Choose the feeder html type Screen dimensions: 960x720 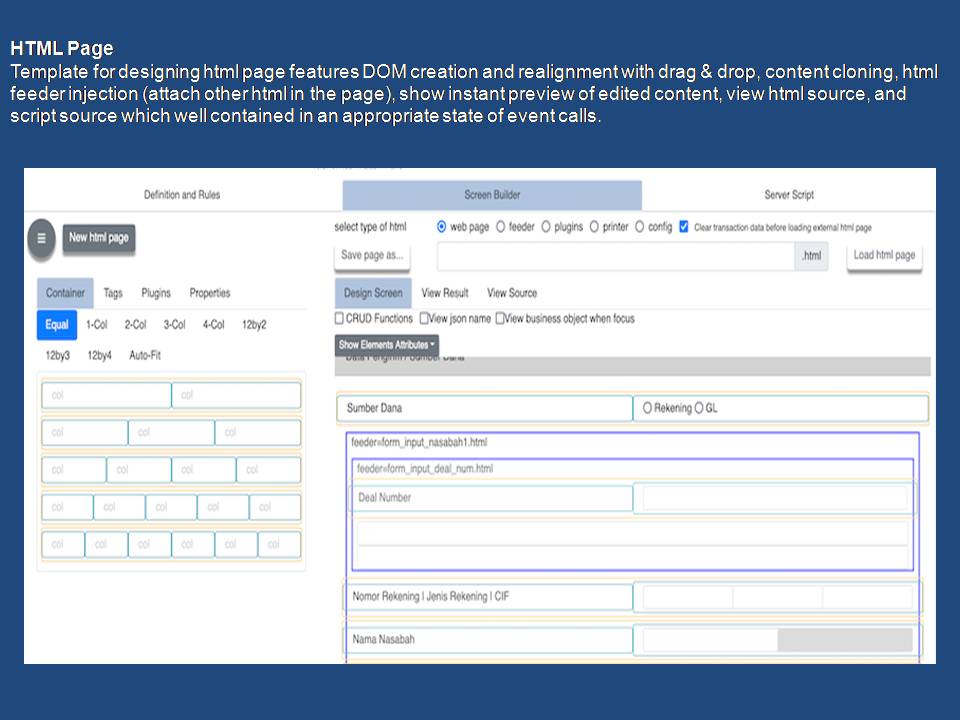501,227
